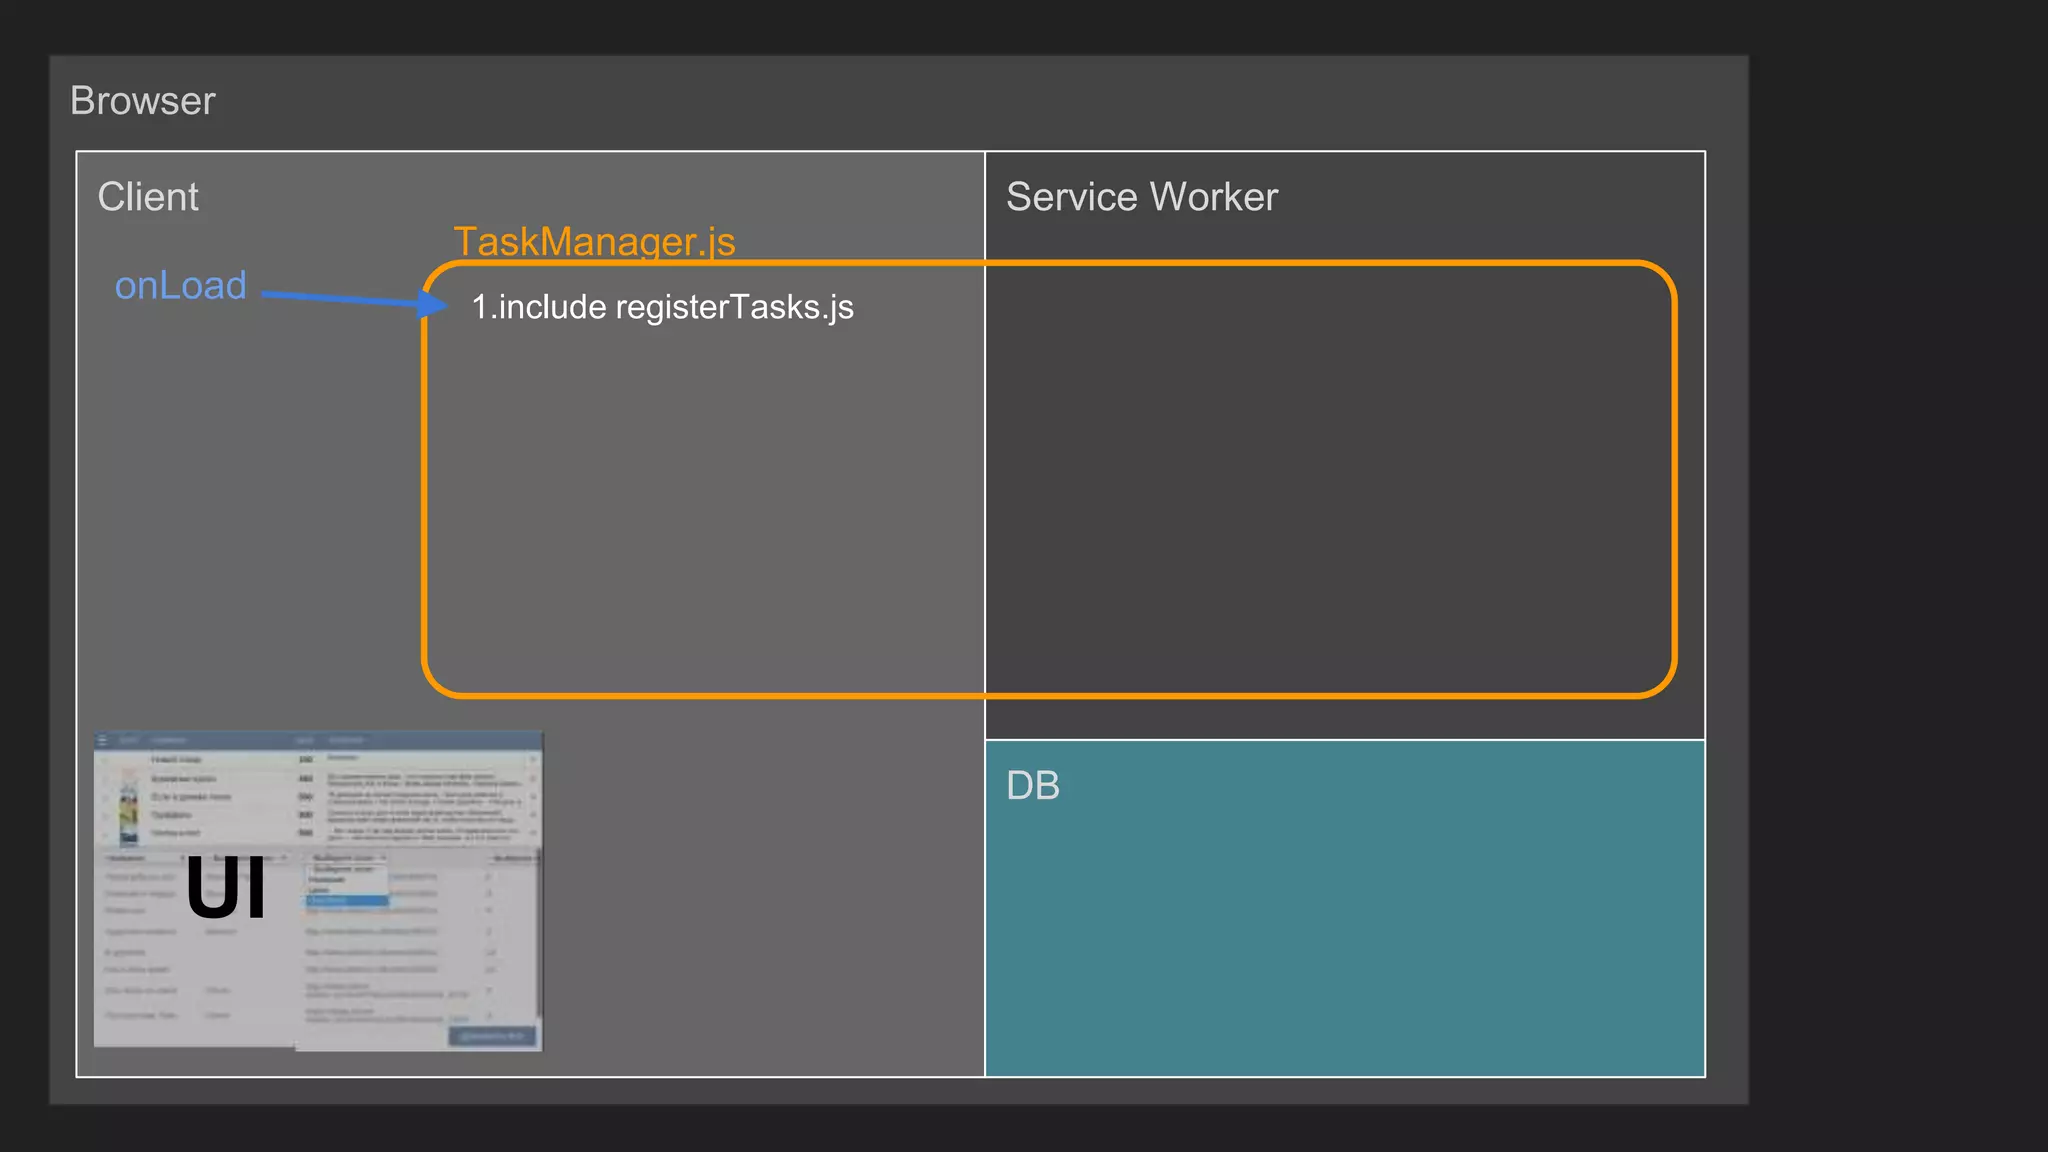Click the 'DB' label
This screenshot has height=1152, width=2048.
pyautogui.click(x=1033, y=786)
